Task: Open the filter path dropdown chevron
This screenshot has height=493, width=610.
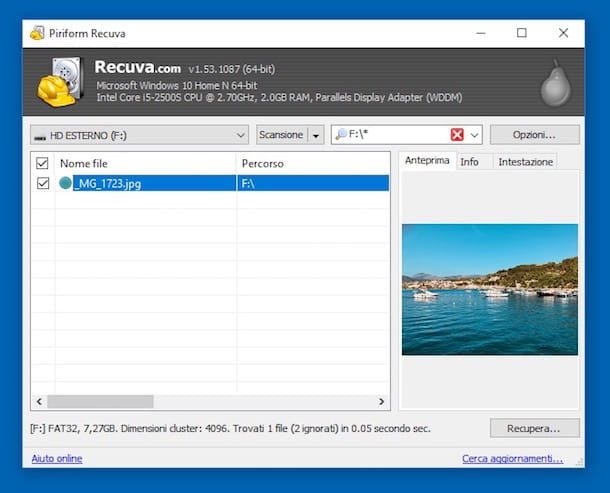Action: click(474, 135)
